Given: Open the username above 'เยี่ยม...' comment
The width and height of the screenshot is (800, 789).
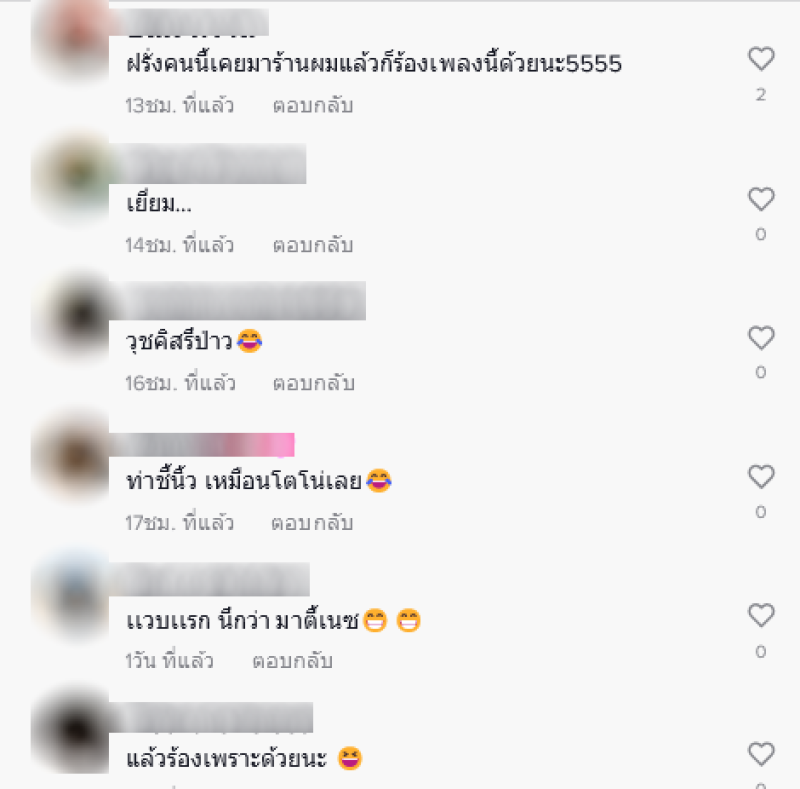Looking at the screenshot, I should [208, 163].
